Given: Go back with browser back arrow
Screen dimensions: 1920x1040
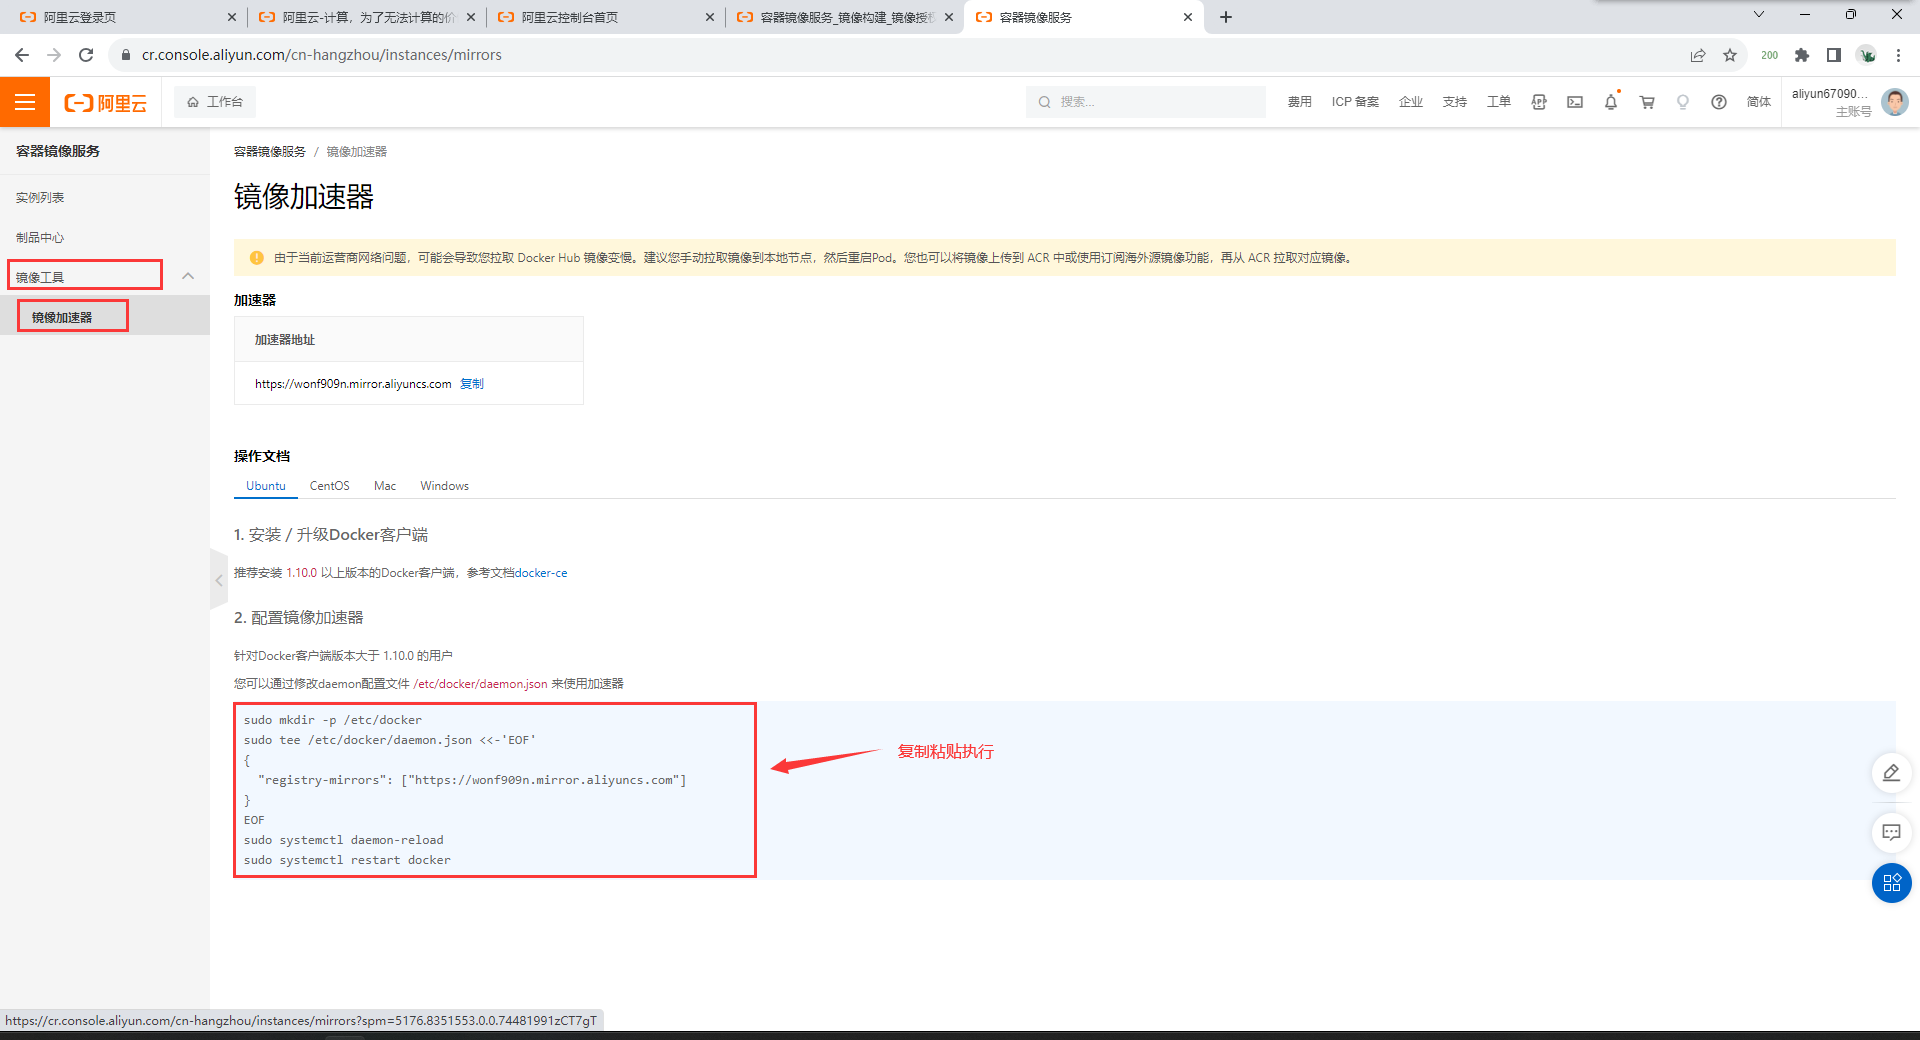Looking at the screenshot, I should tap(22, 55).
